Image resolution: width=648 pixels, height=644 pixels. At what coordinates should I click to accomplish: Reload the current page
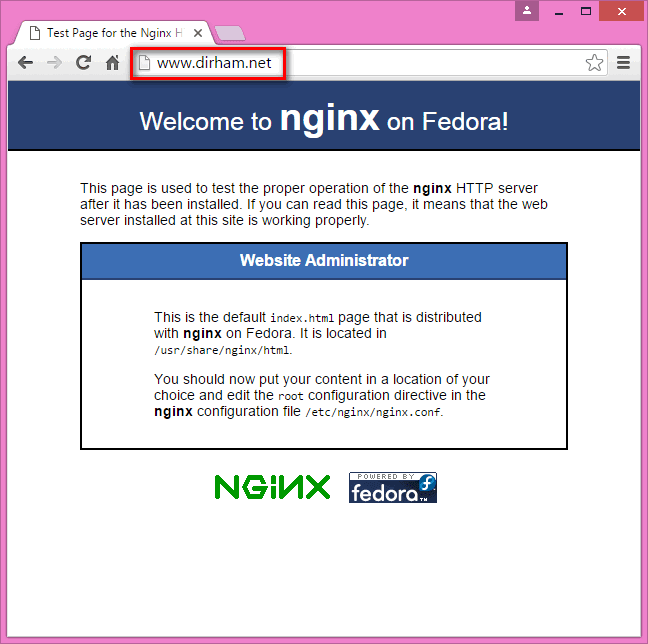coord(83,62)
